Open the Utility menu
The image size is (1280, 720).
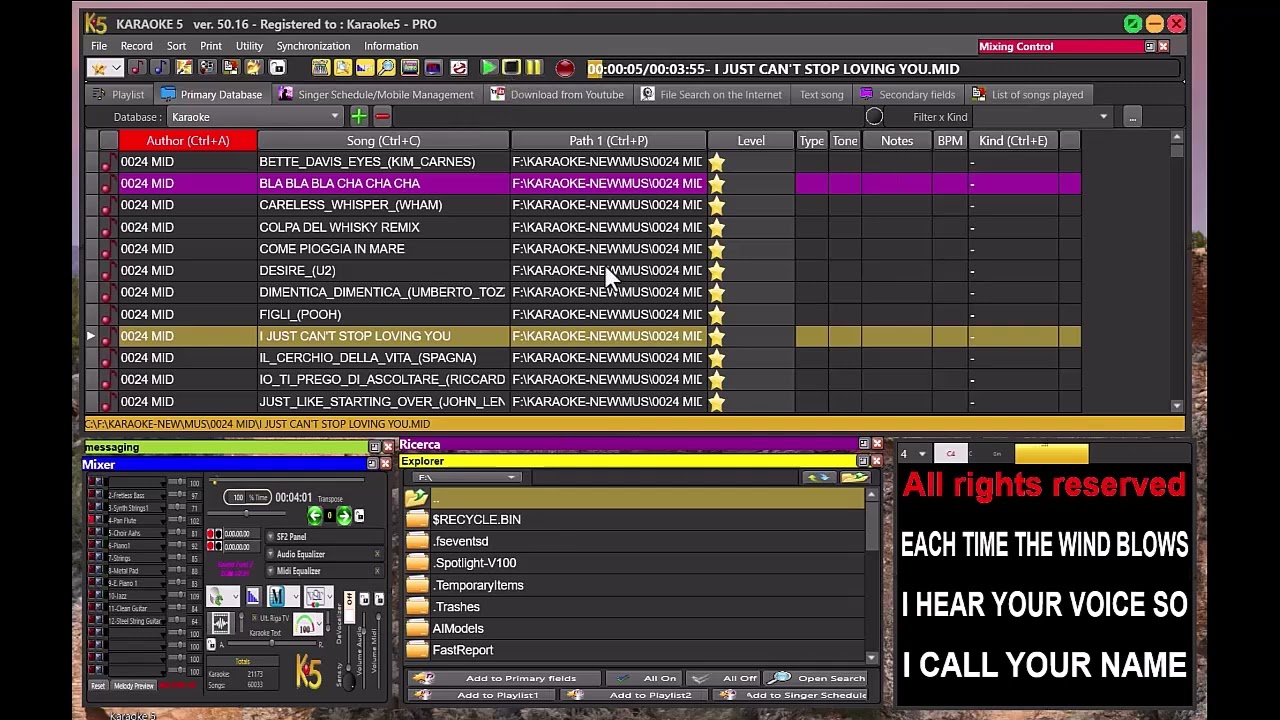(x=249, y=46)
